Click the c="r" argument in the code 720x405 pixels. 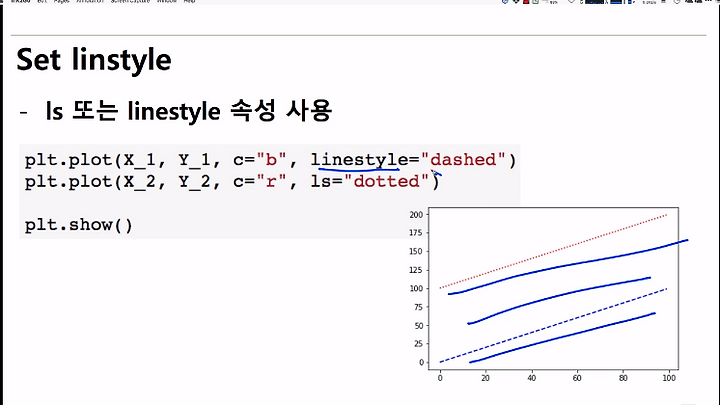click(259, 181)
